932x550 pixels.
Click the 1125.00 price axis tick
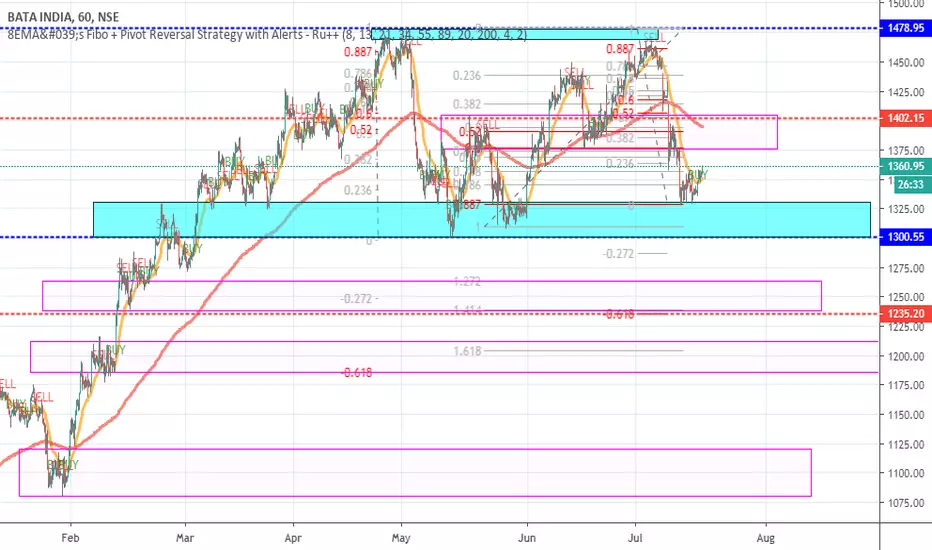(906, 444)
